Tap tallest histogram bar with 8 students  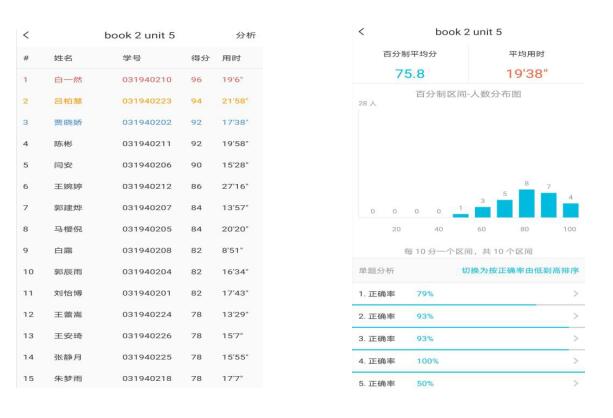[526, 203]
